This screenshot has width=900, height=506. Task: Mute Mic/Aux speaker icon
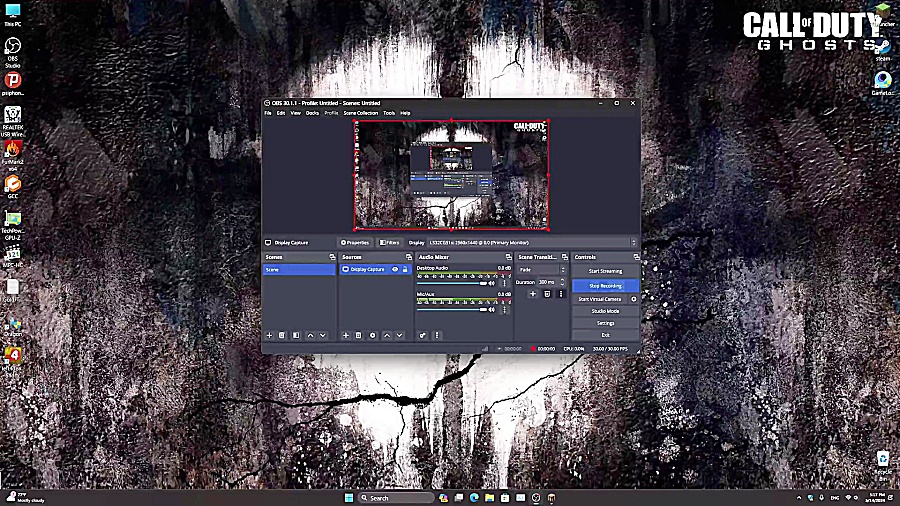tap(491, 310)
